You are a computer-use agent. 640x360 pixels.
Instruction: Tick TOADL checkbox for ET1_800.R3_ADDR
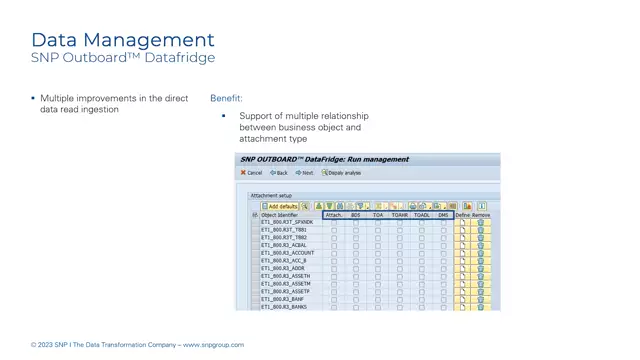pyautogui.click(x=422, y=268)
